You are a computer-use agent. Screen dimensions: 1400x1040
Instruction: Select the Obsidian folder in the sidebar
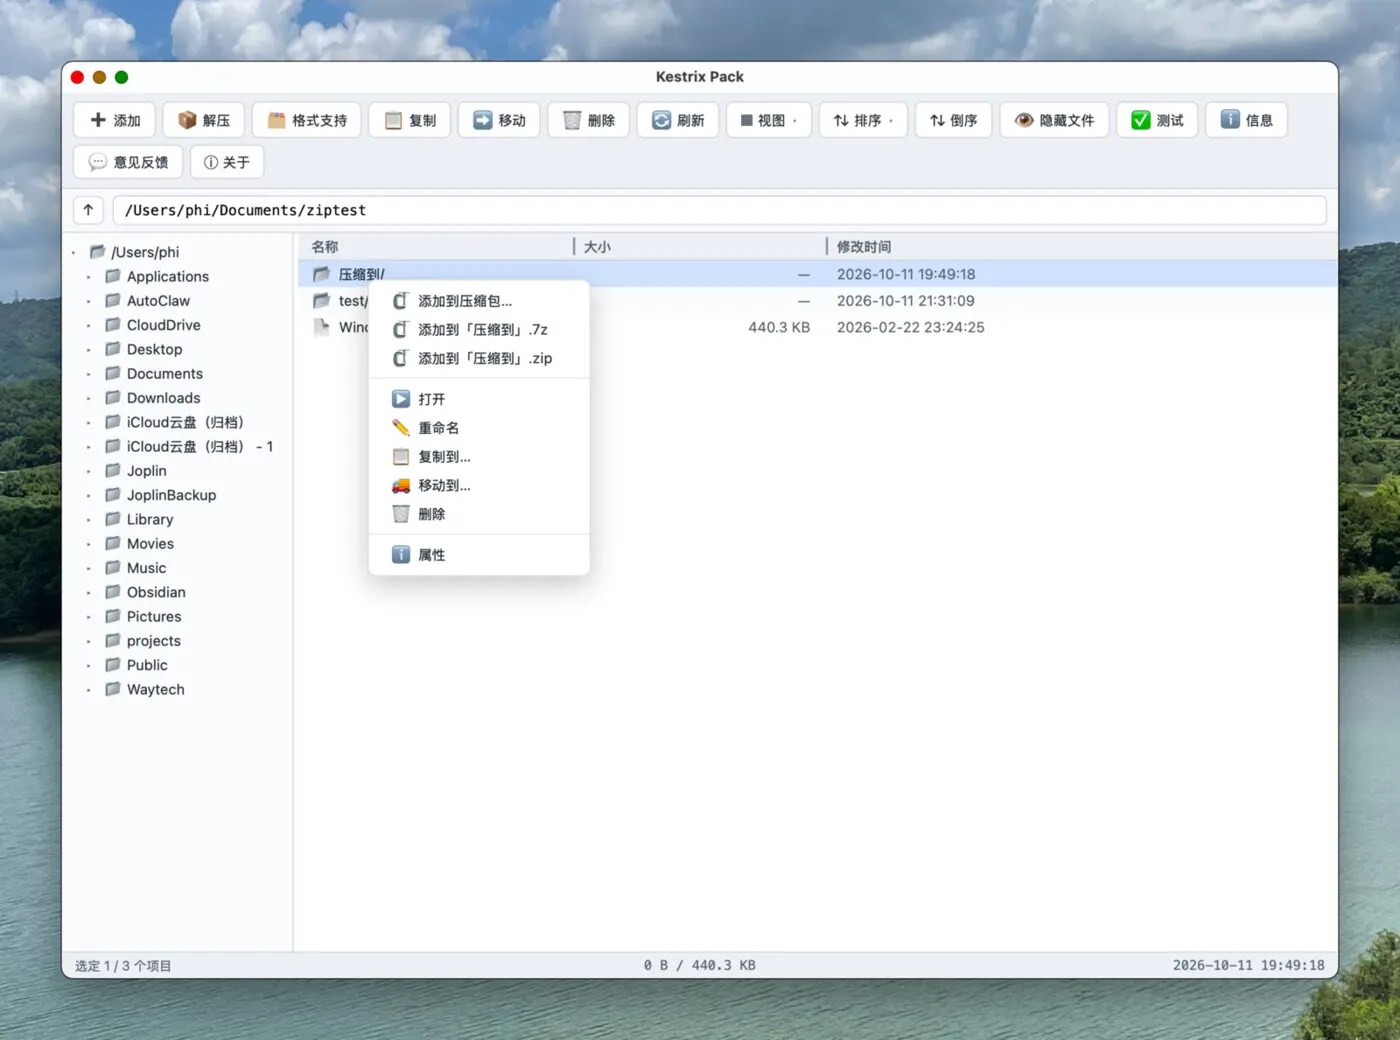click(x=156, y=592)
